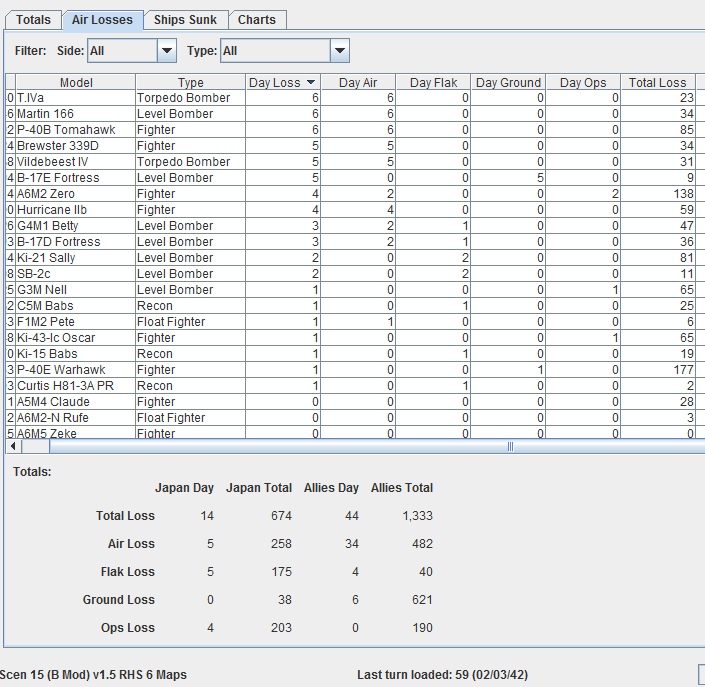Screen dimensions: 705x687
Task: Sort by the Total Loss column header
Action: tap(657, 83)
